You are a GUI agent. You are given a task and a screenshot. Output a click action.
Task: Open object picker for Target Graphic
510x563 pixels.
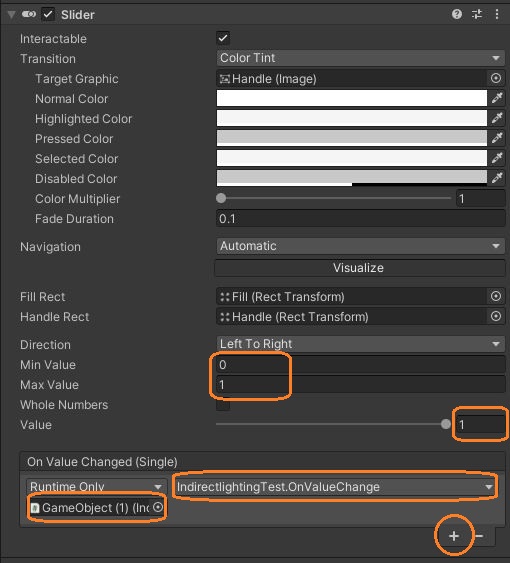(x=496, y=78)
